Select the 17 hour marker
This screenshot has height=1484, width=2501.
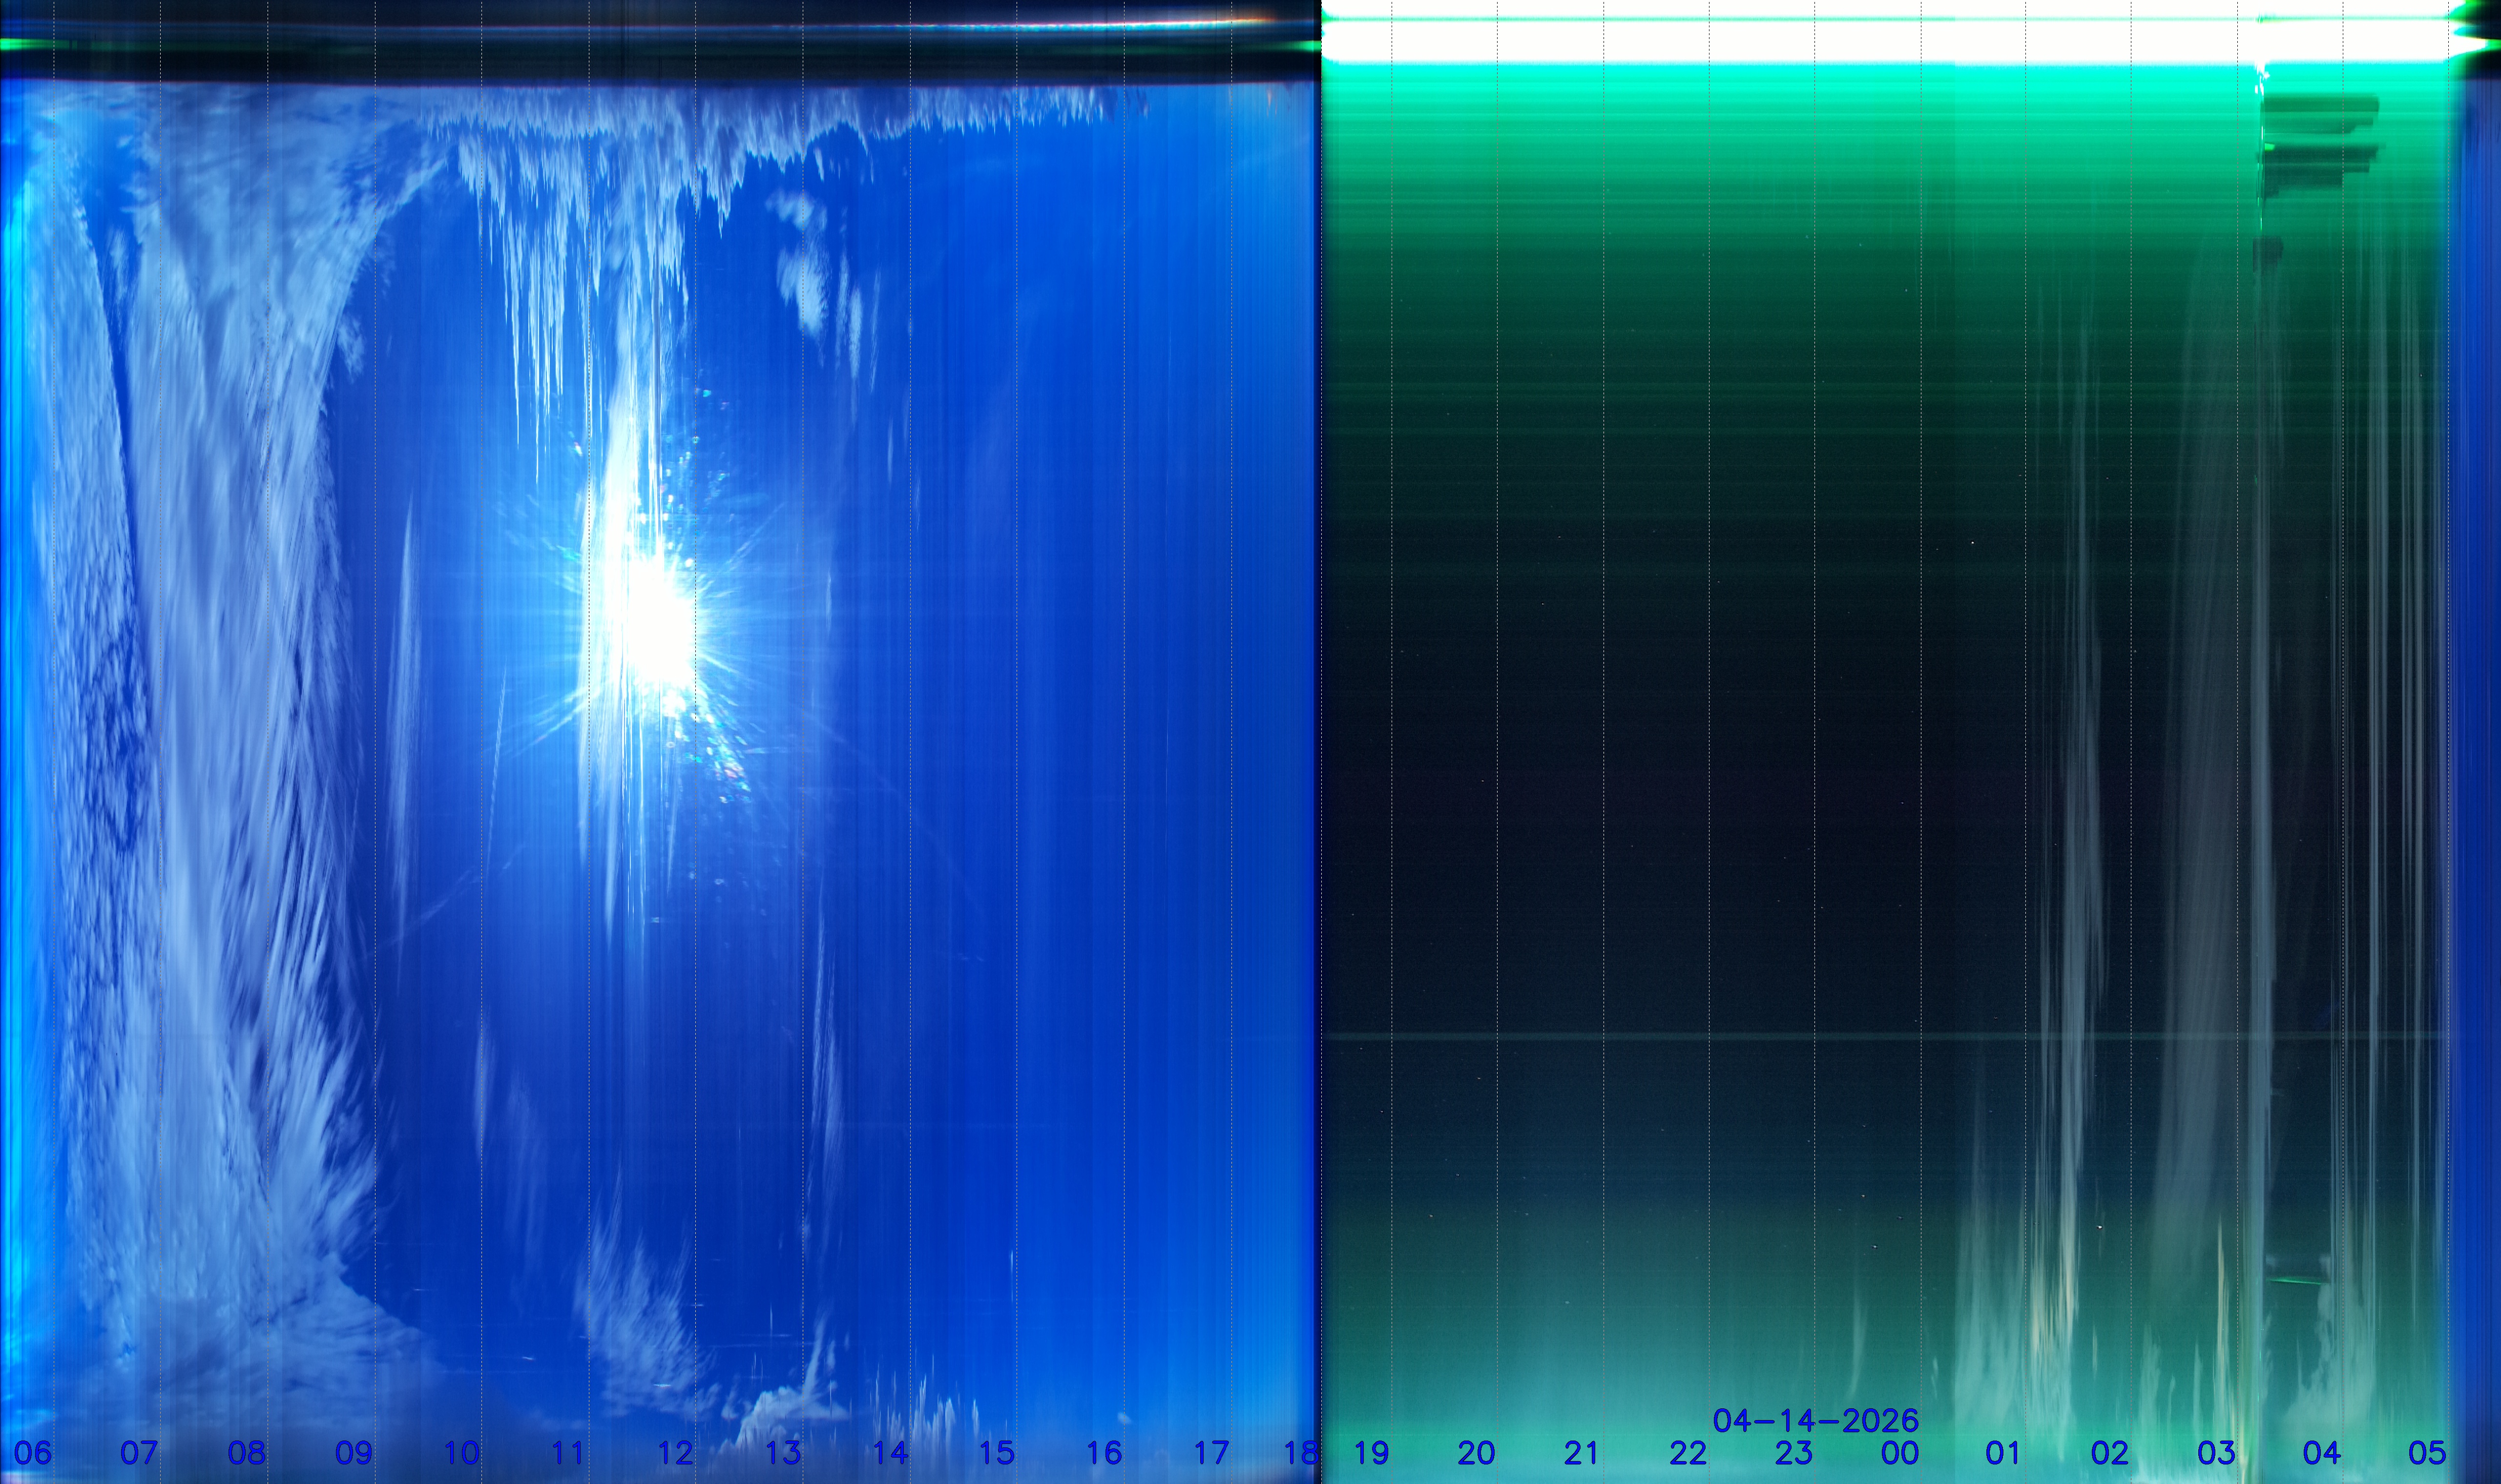(x=1211, y=1452)
